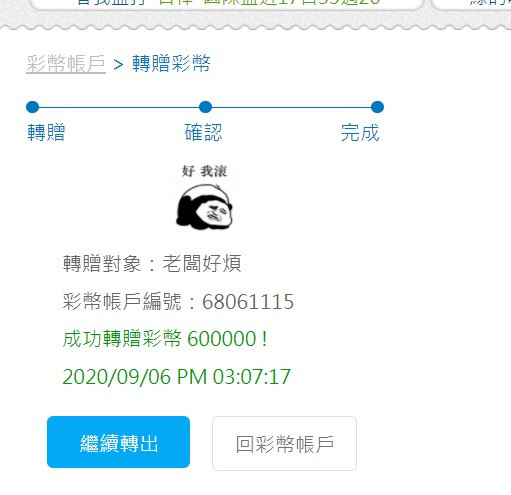Click the 好 我滾 caption above avatar

[x=204, y=171]
